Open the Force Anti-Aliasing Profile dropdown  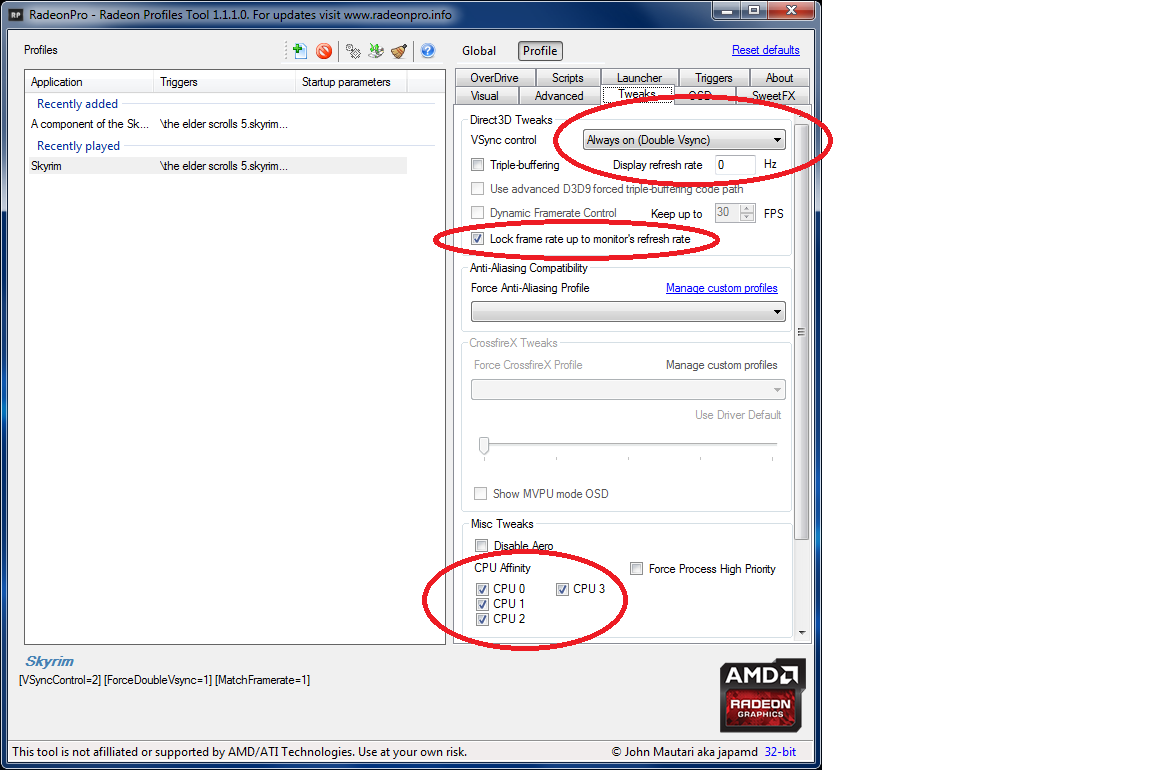(x=628, y=312)
